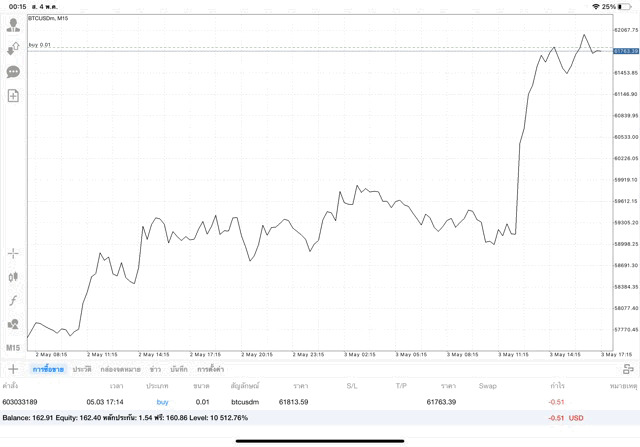The height and width of the screenshot is (447, 640).
Task: Open the objects shapes icon
Action: point(13,324)
